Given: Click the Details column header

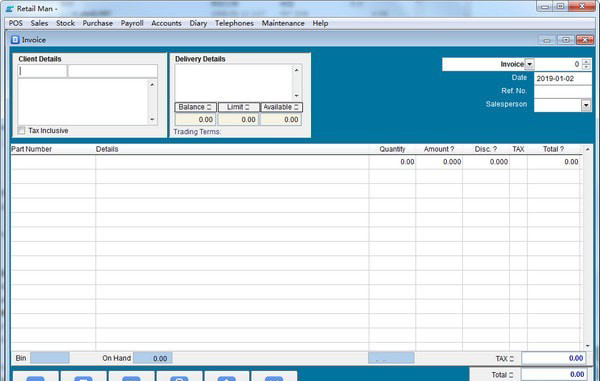Looking at the screenshot, I should coord(107,149).
